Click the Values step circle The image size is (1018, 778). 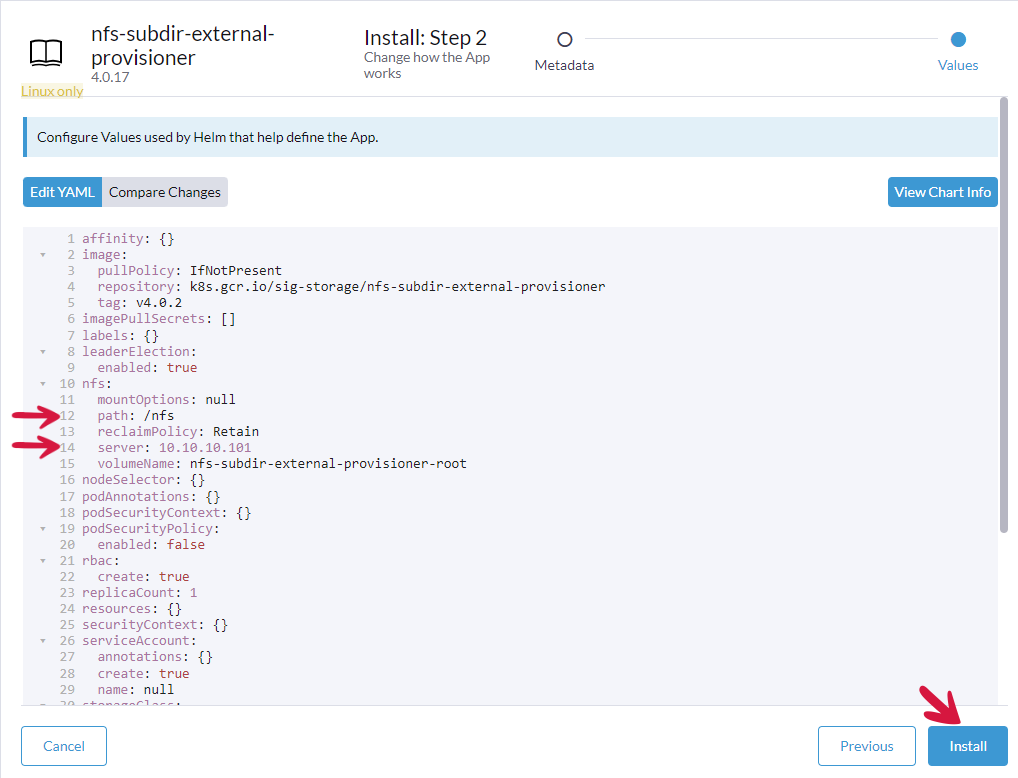(x=958, y=40)
